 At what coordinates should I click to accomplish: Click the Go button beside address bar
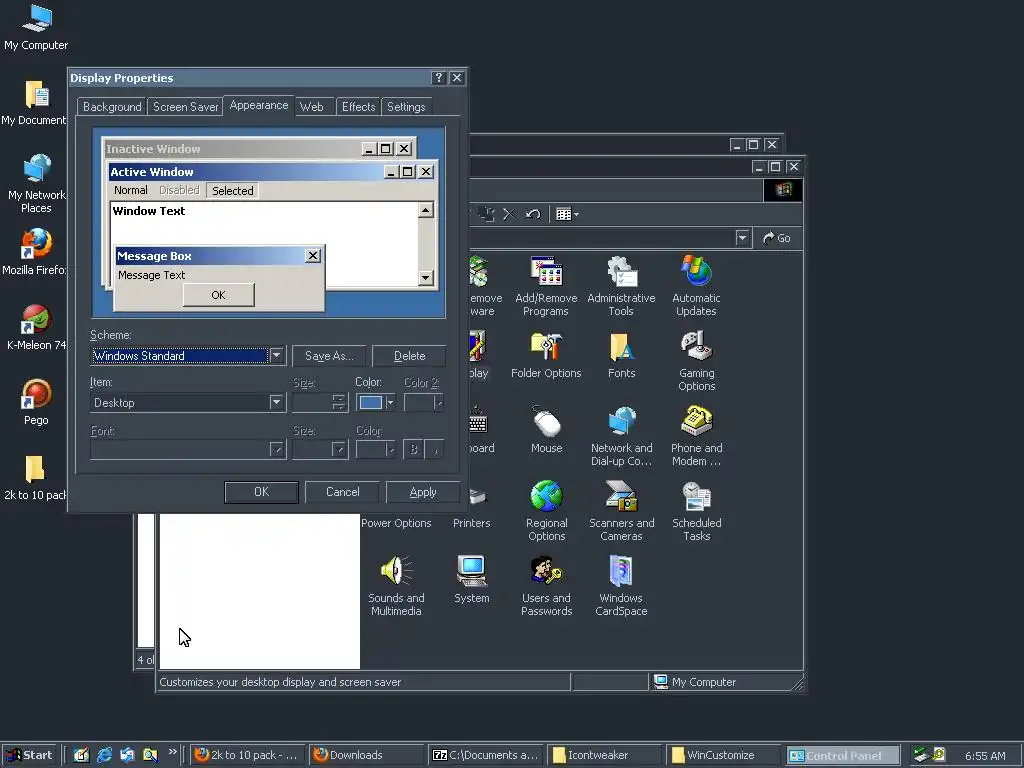coord(776,238)
